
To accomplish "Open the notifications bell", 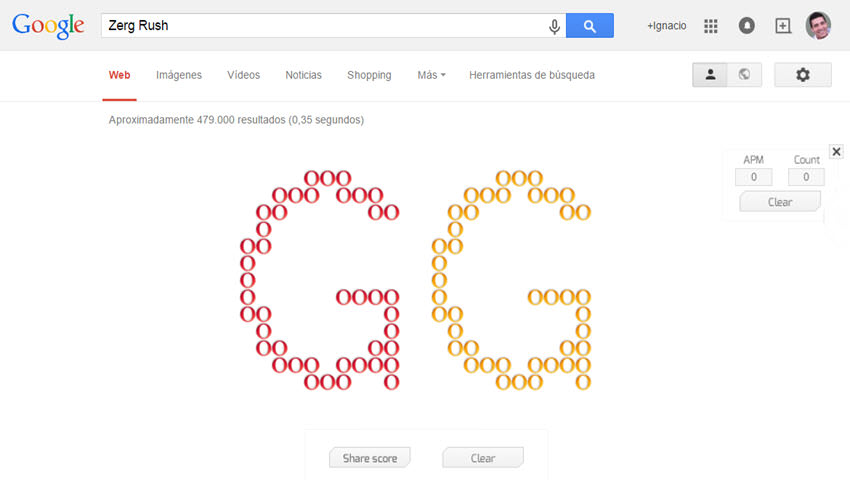I will [x=746, y=25].
